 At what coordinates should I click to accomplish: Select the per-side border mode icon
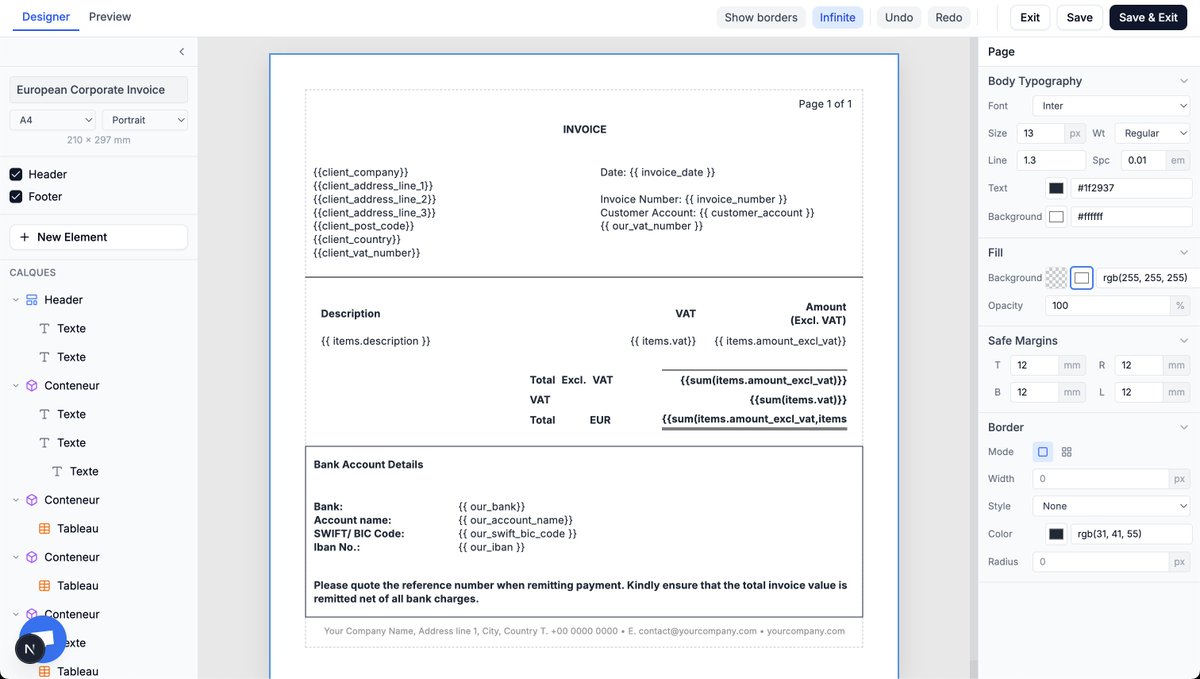[x=1067, y=452]
